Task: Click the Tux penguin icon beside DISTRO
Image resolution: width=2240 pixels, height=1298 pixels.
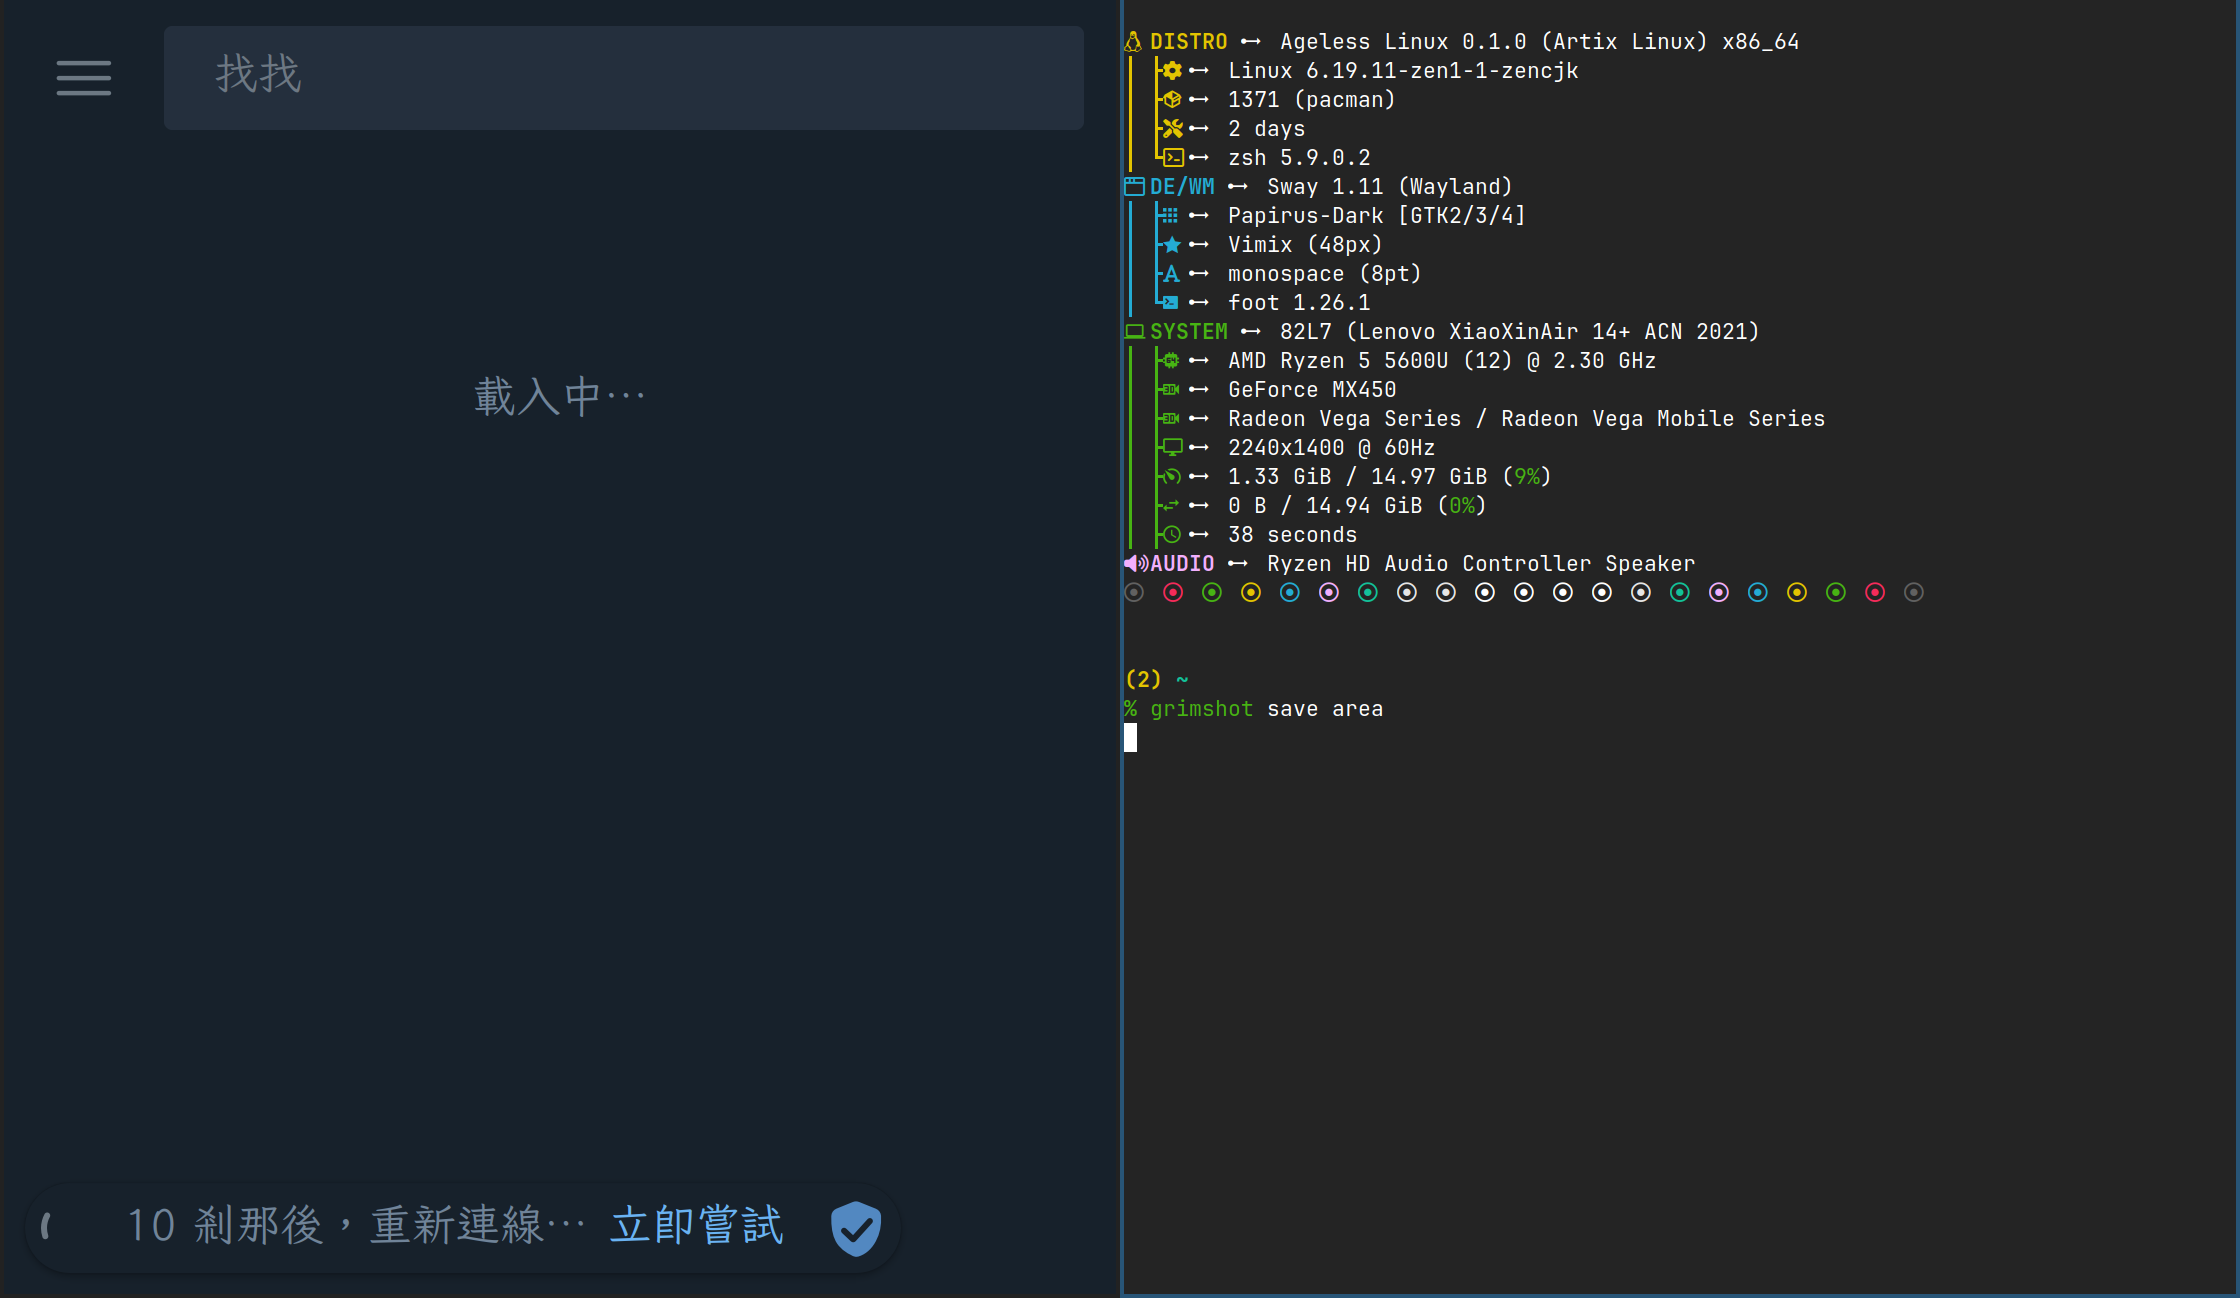Action: (1133, 41)
